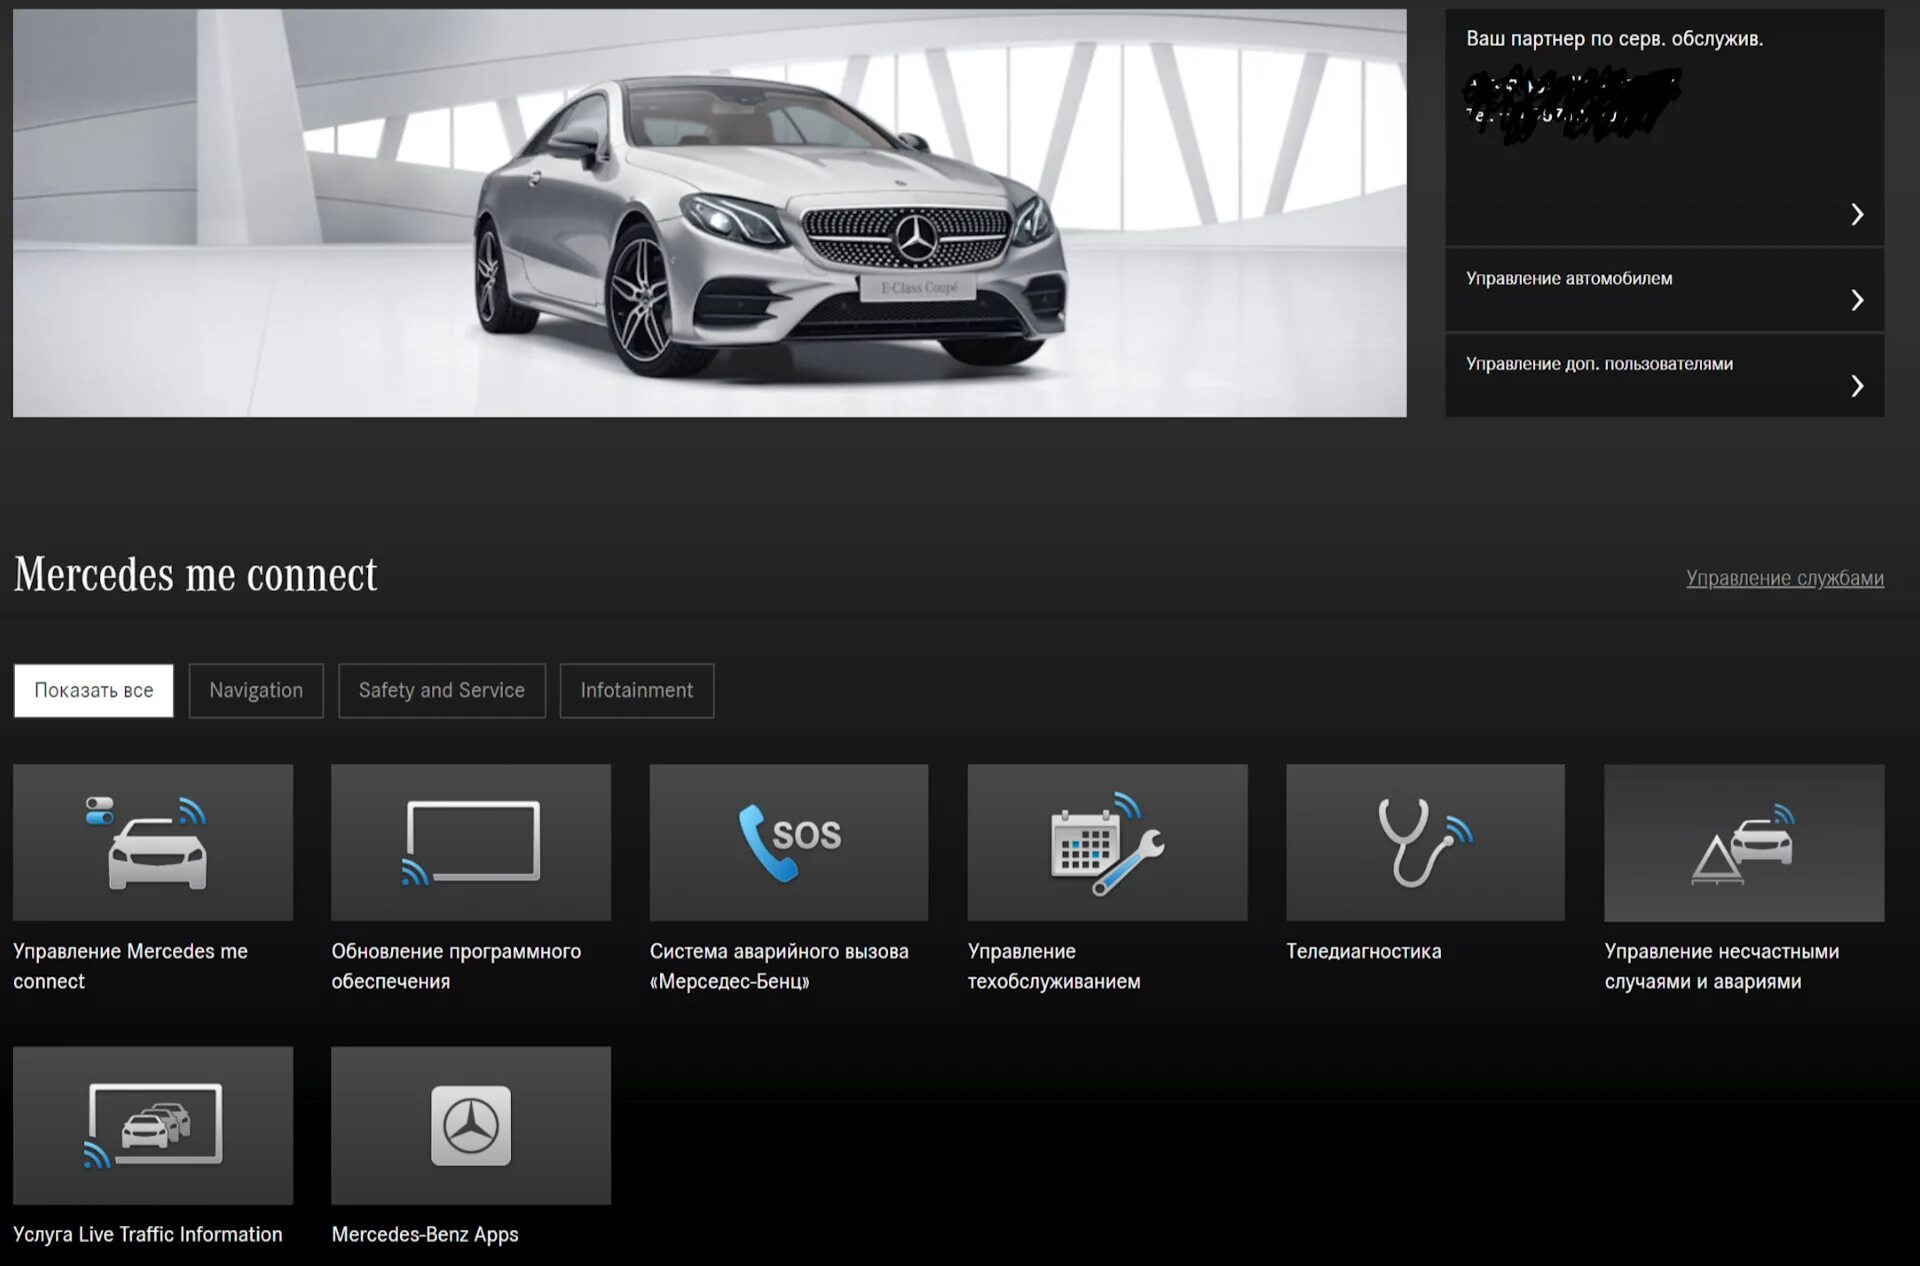This screenshot has height=1266, width=1920.
Task: Switch to the Safety and Service tab
Action: click(x=442, y=690)
